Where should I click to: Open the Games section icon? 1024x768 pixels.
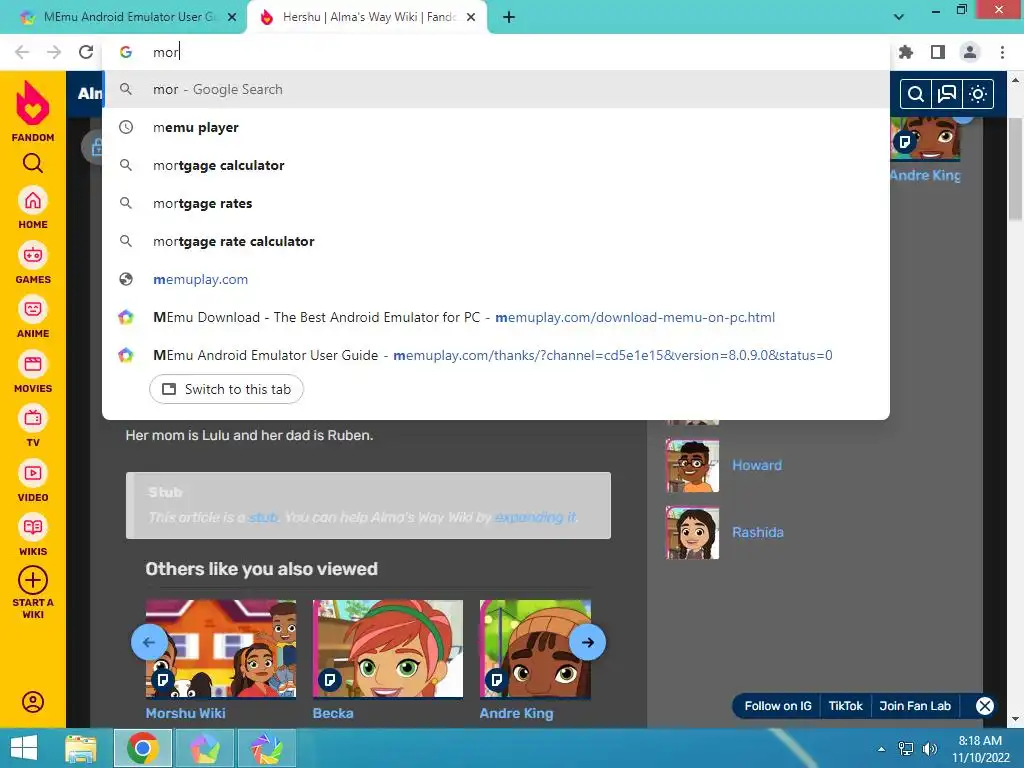(33, 255)
